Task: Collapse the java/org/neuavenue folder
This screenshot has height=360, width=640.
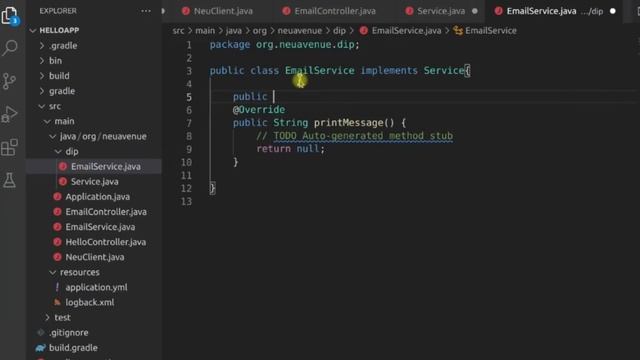Action: coord(53,136)
